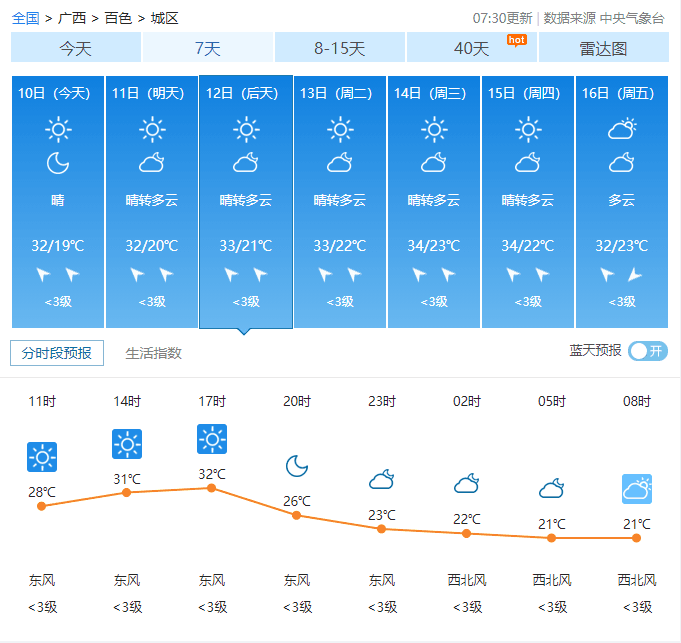Screen dimensions: 681x643
Task: Click the hot badge on 40天
Action: pos(516,40)
